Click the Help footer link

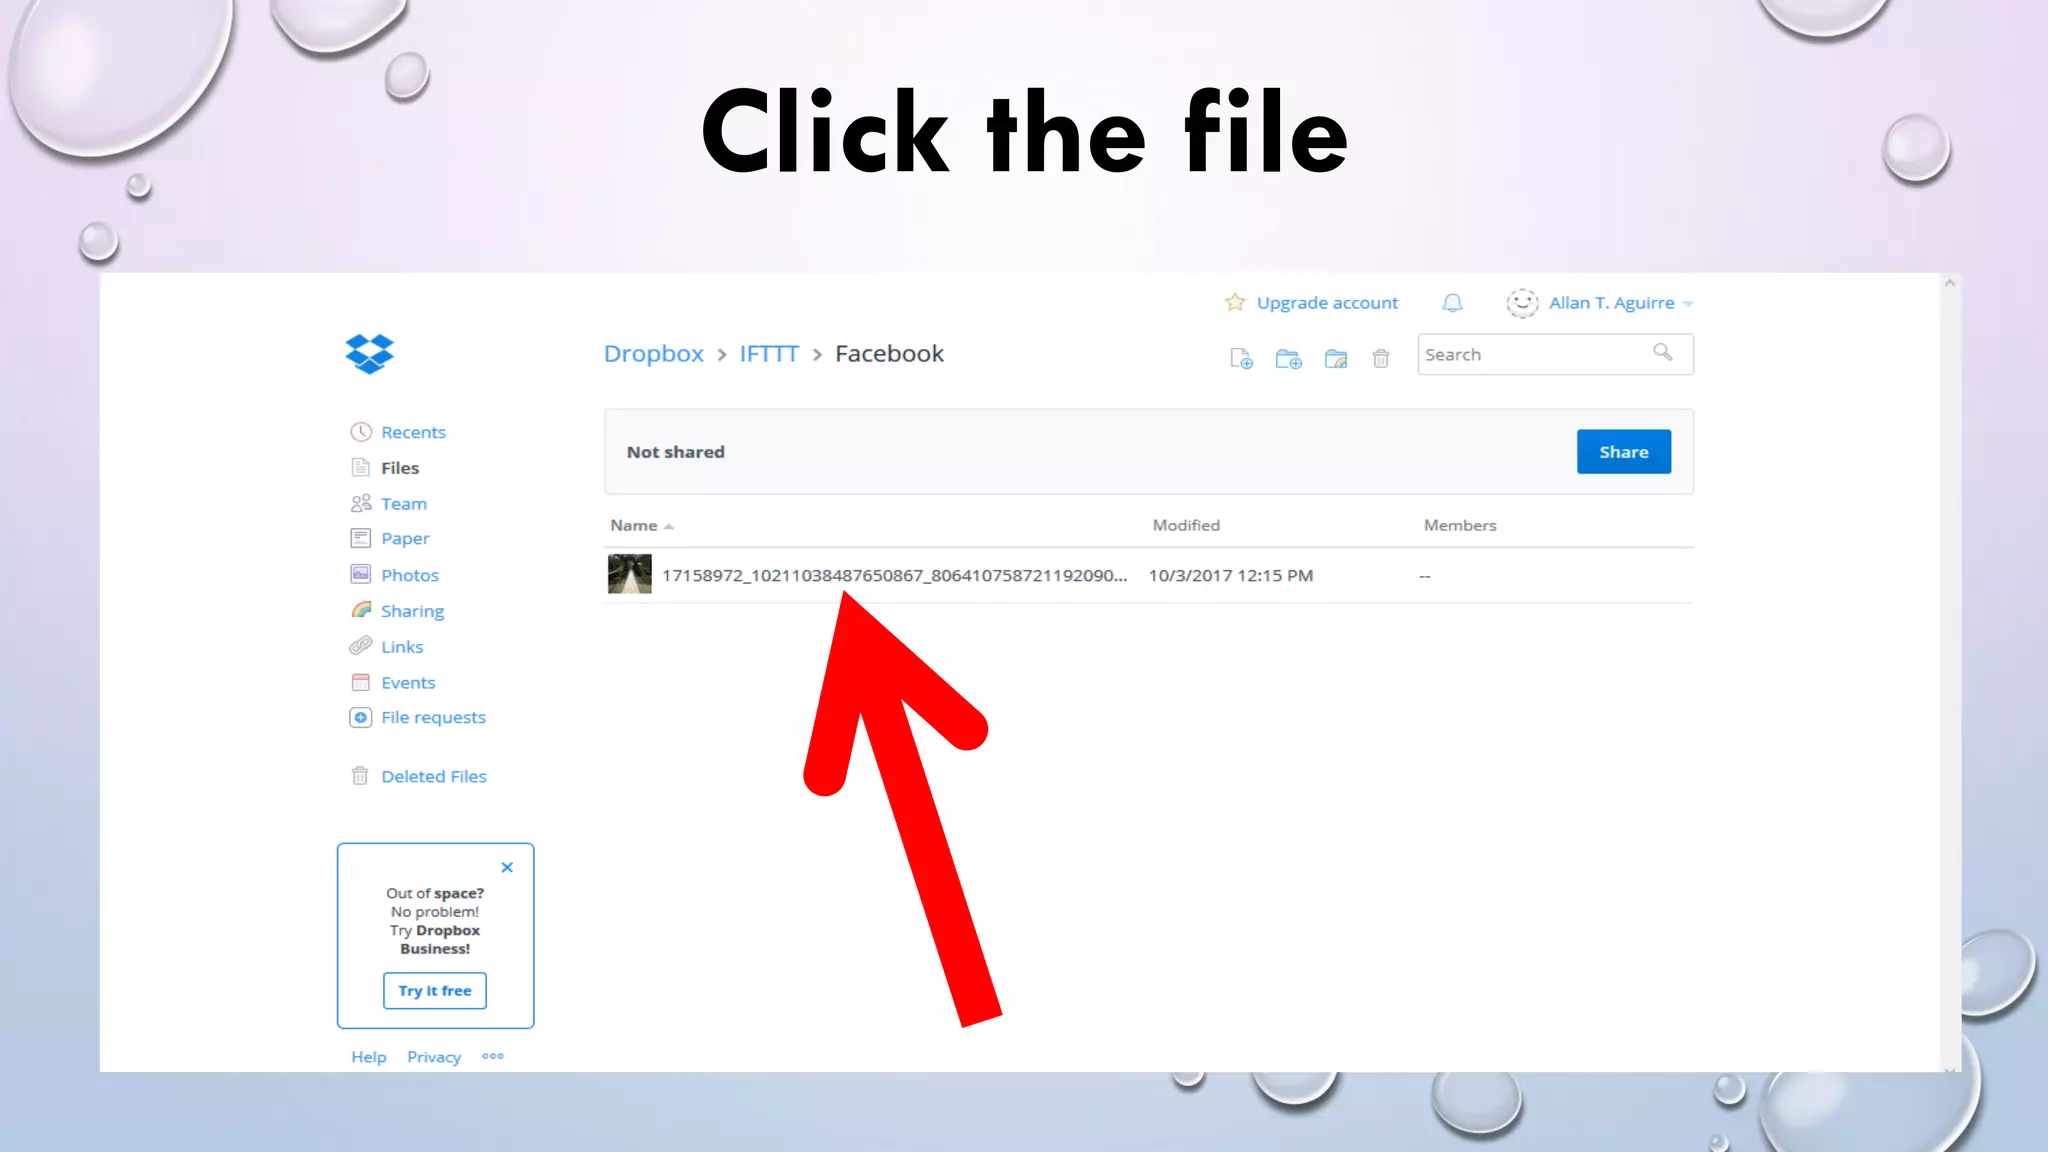tap(368, 1057)
